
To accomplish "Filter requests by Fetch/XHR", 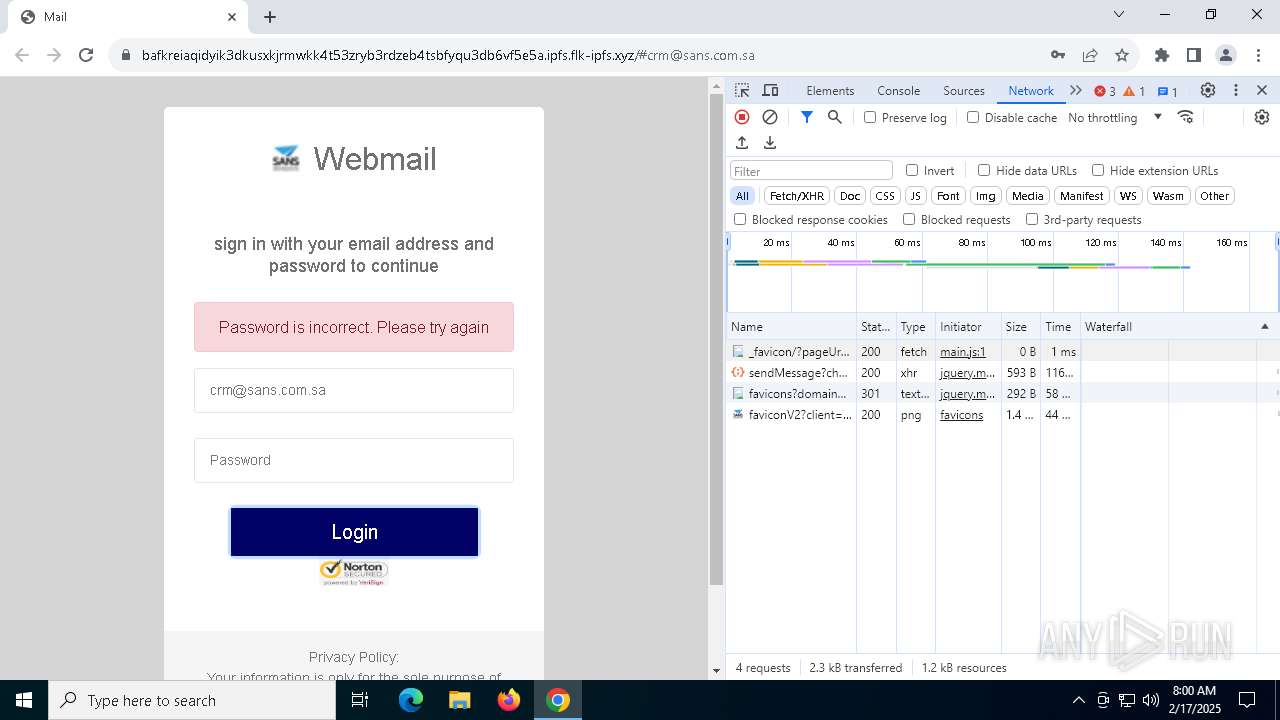I will point(797,196).
